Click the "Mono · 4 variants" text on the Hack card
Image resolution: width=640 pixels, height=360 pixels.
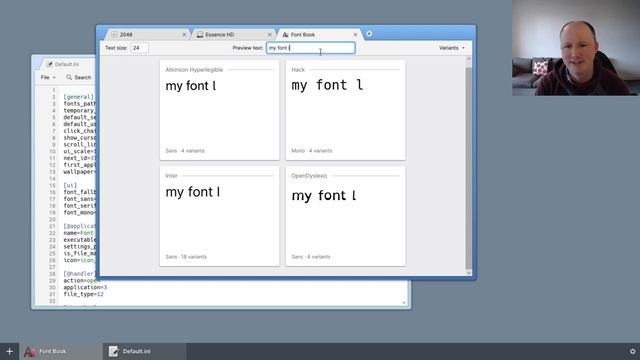[312, 151]
